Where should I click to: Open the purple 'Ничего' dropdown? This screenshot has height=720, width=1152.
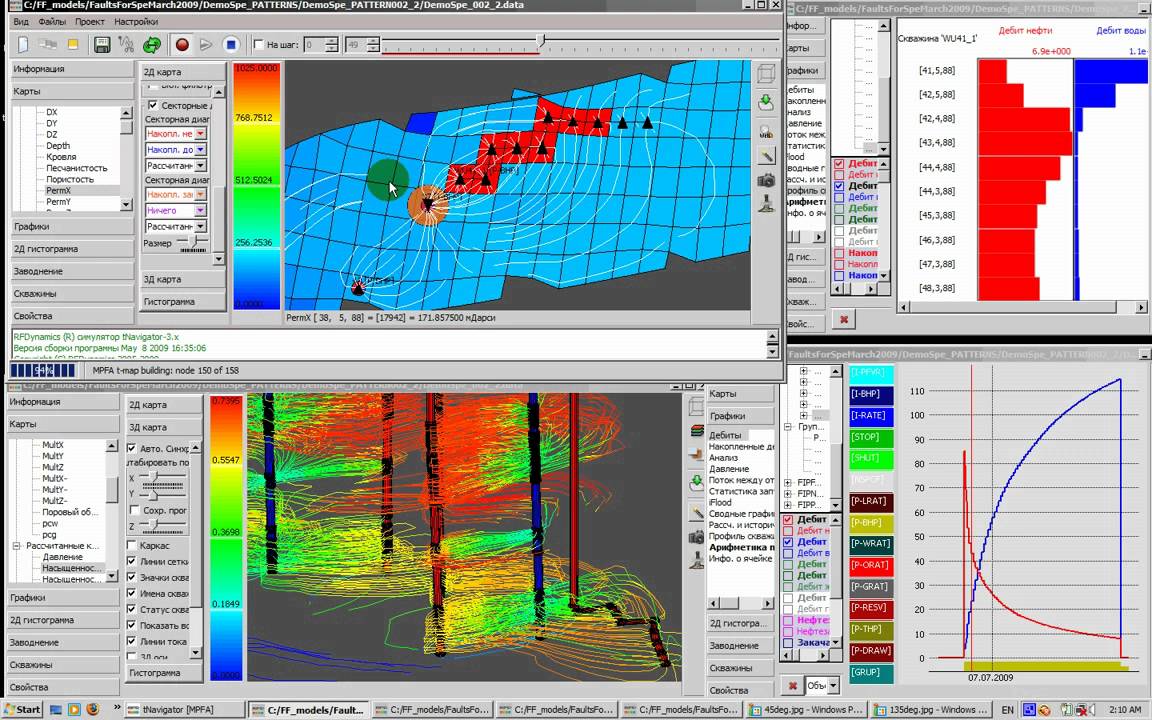pyautogui.click(x=200, y=211)
